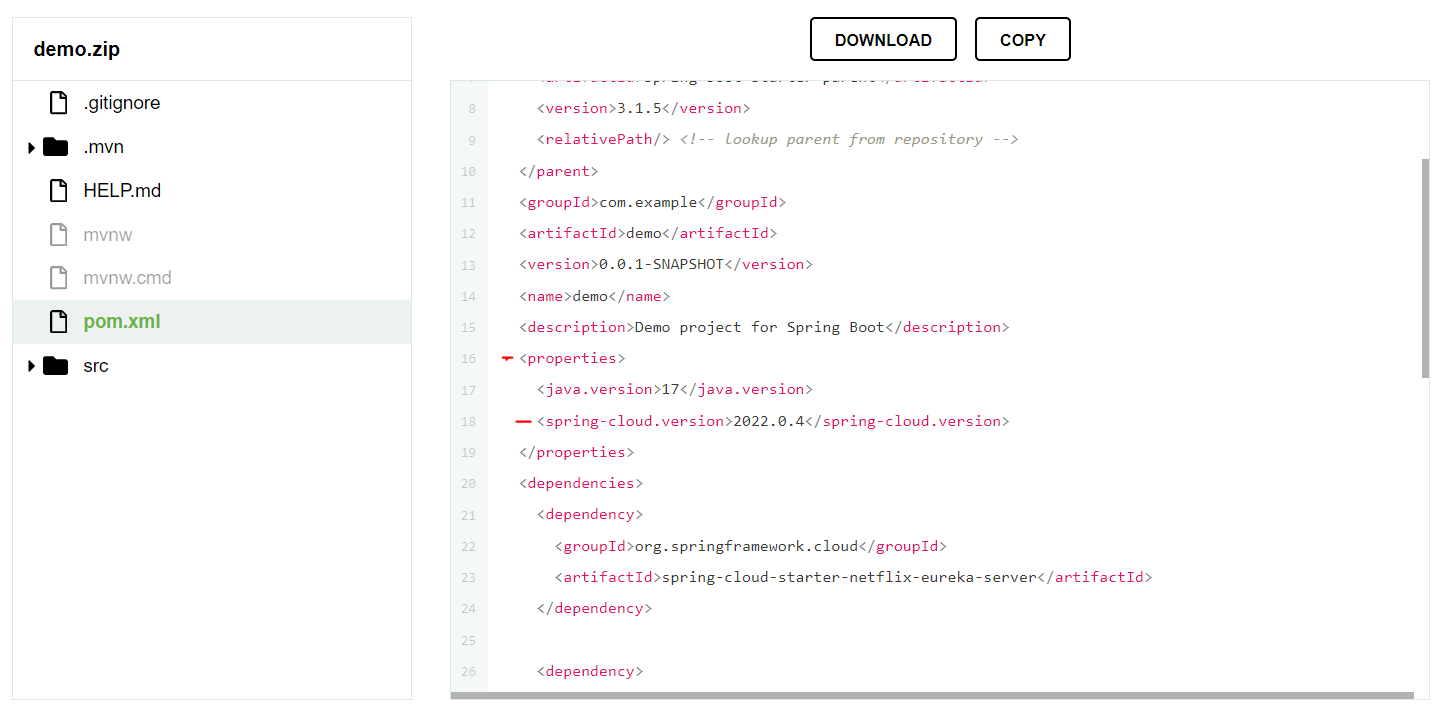Screen dimensions: 1446x710
Task: Click the pom.xml file icon
Action: (x=58, y=322)
